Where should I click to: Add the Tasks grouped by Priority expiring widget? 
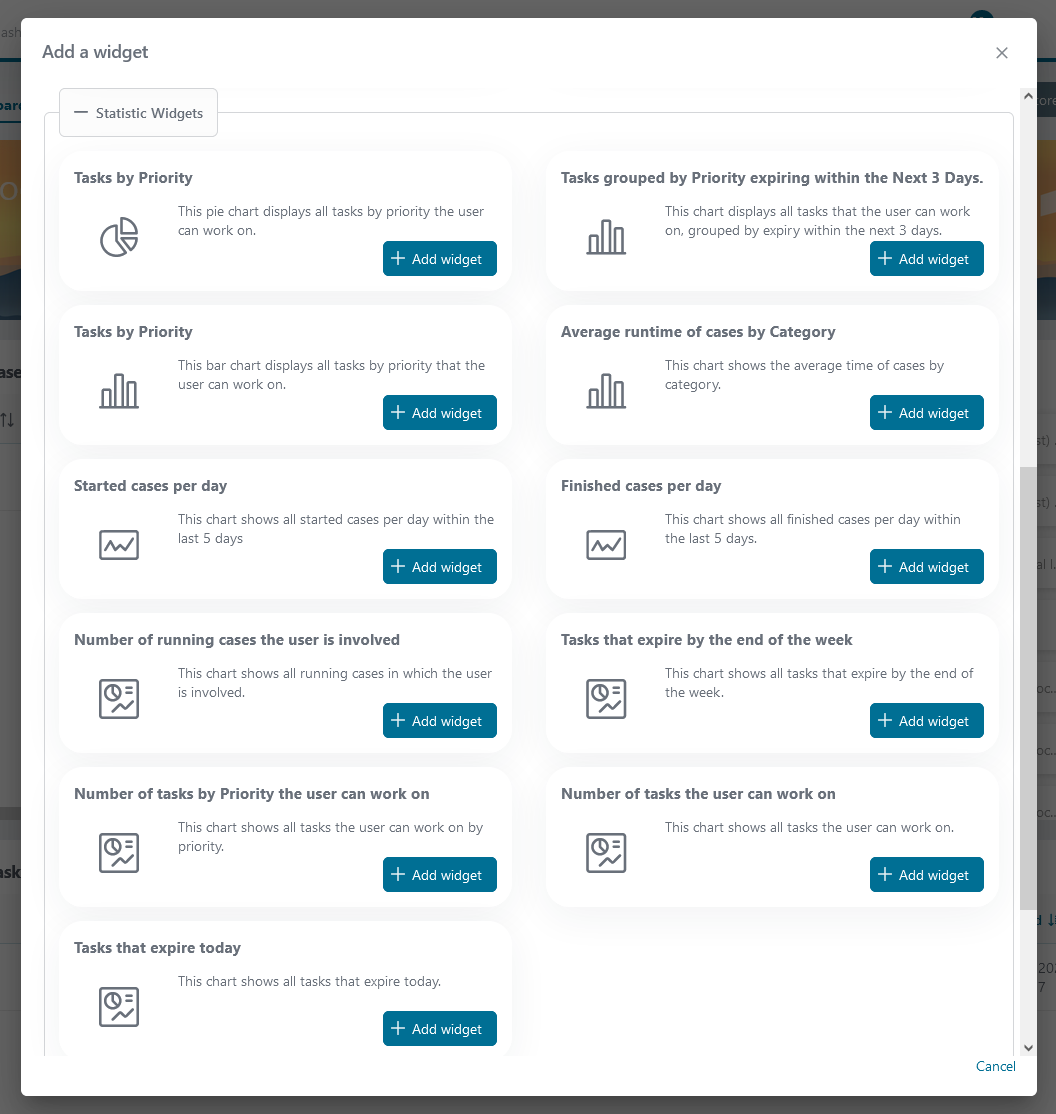927,259
